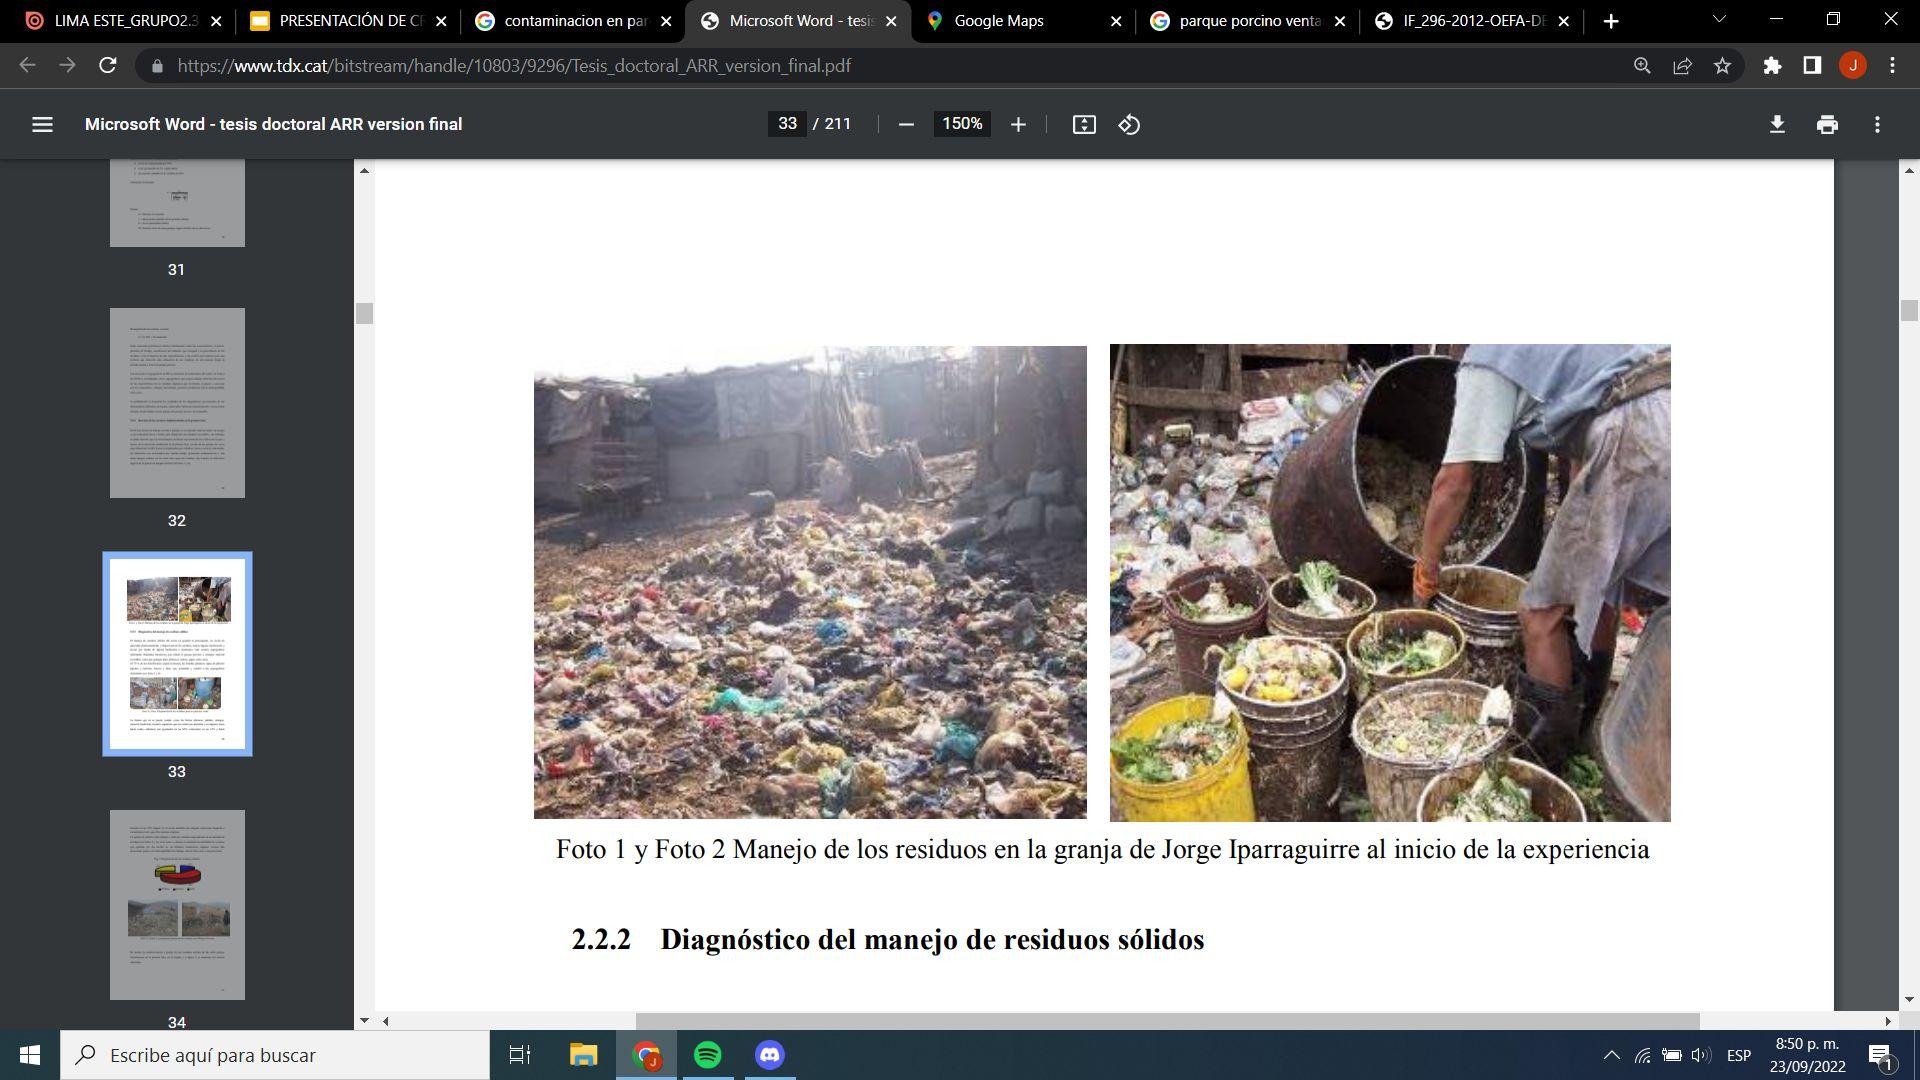Viewport: 1920px width, 1080px height.
Task: Select the page 32 thumbnail
Action: (177, 402)
